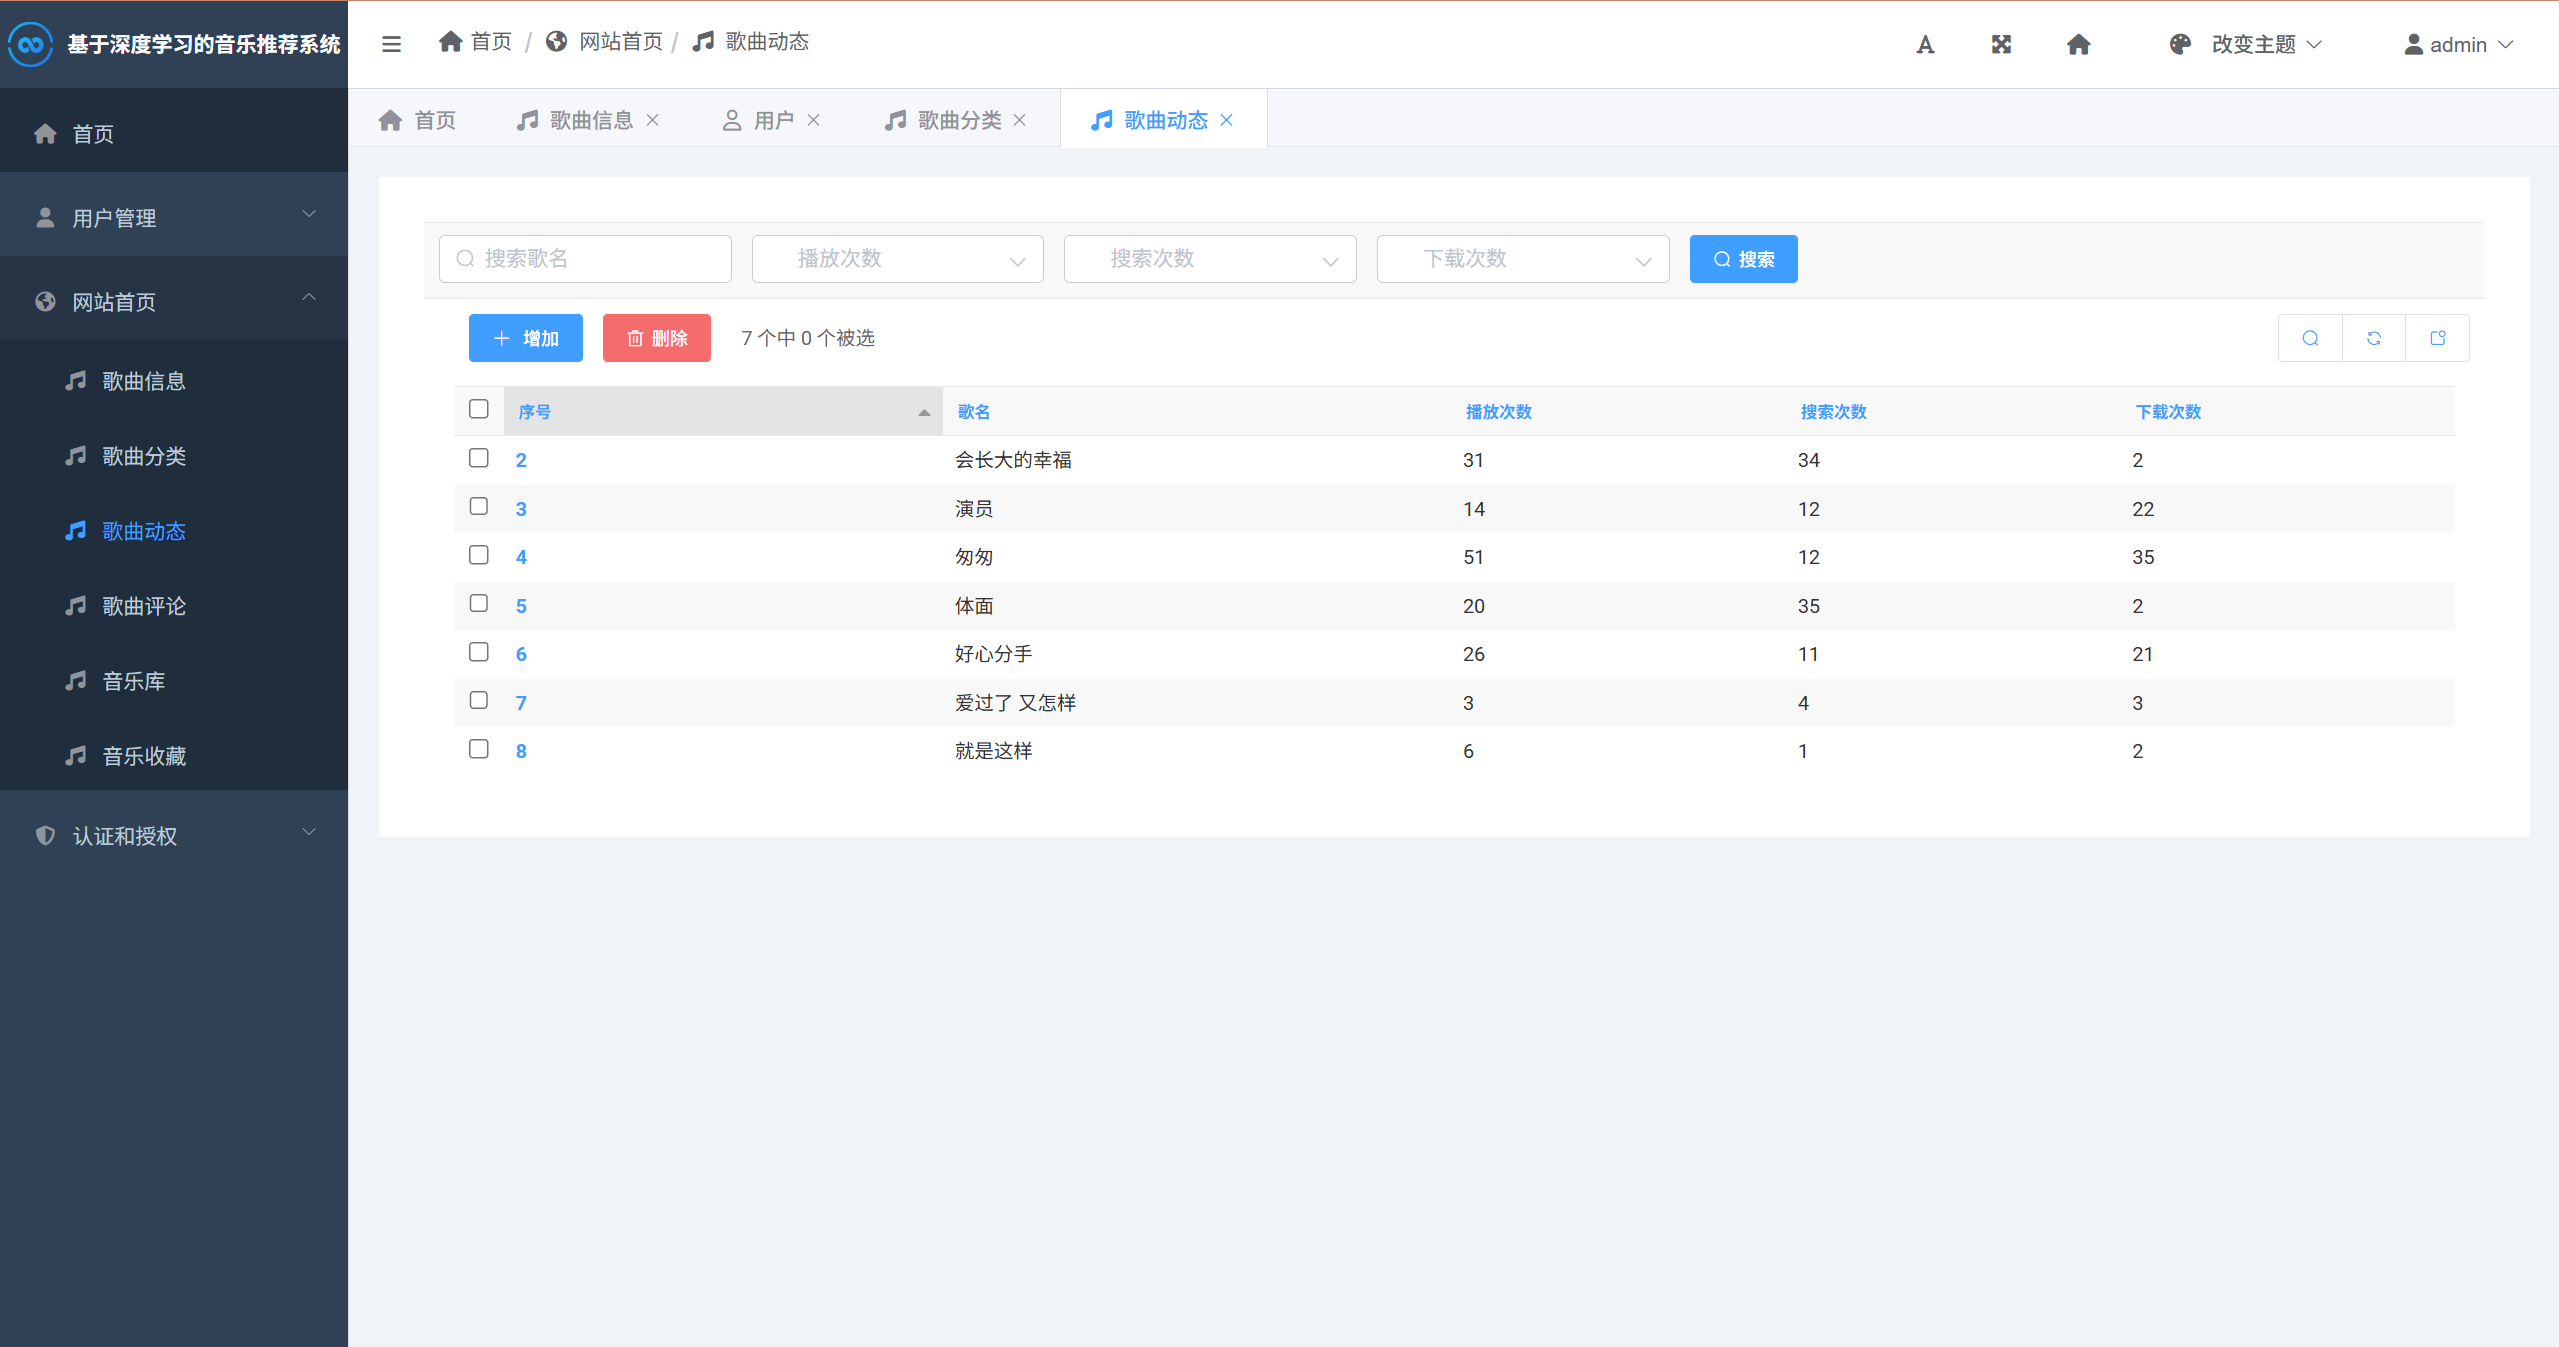Click the red 删除 button
Screen dimensions: 2559x1347
point(656,338)
